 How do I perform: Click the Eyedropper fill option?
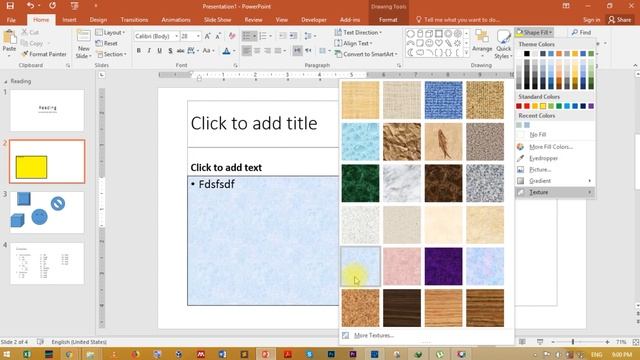pos(543,158)
